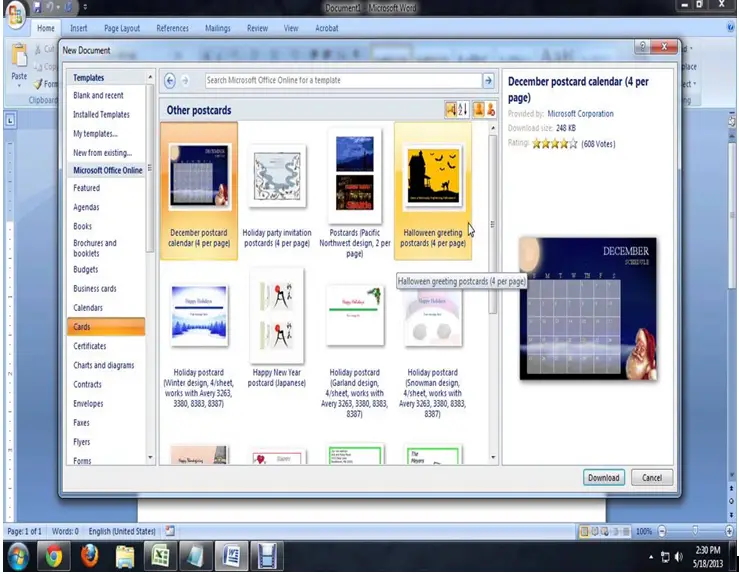
Task: Open Windows Explorer folder on the taskbar
Action: click(x=125, y=556)
